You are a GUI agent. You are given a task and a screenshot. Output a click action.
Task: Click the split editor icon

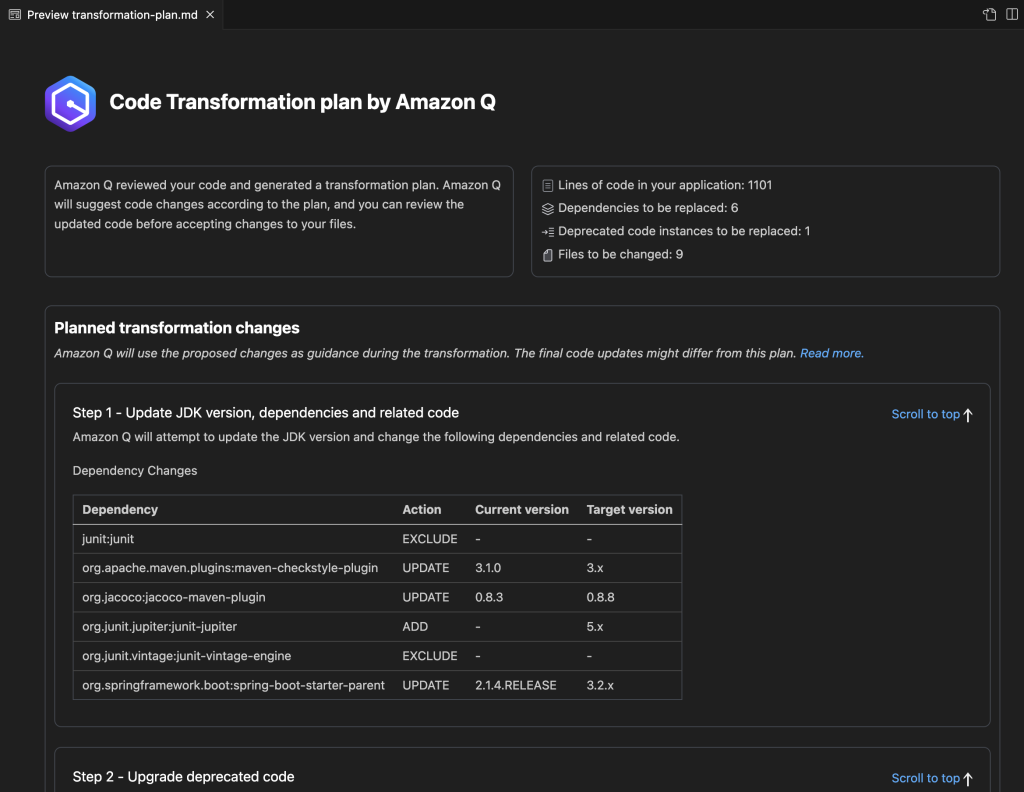[1010, 15]
